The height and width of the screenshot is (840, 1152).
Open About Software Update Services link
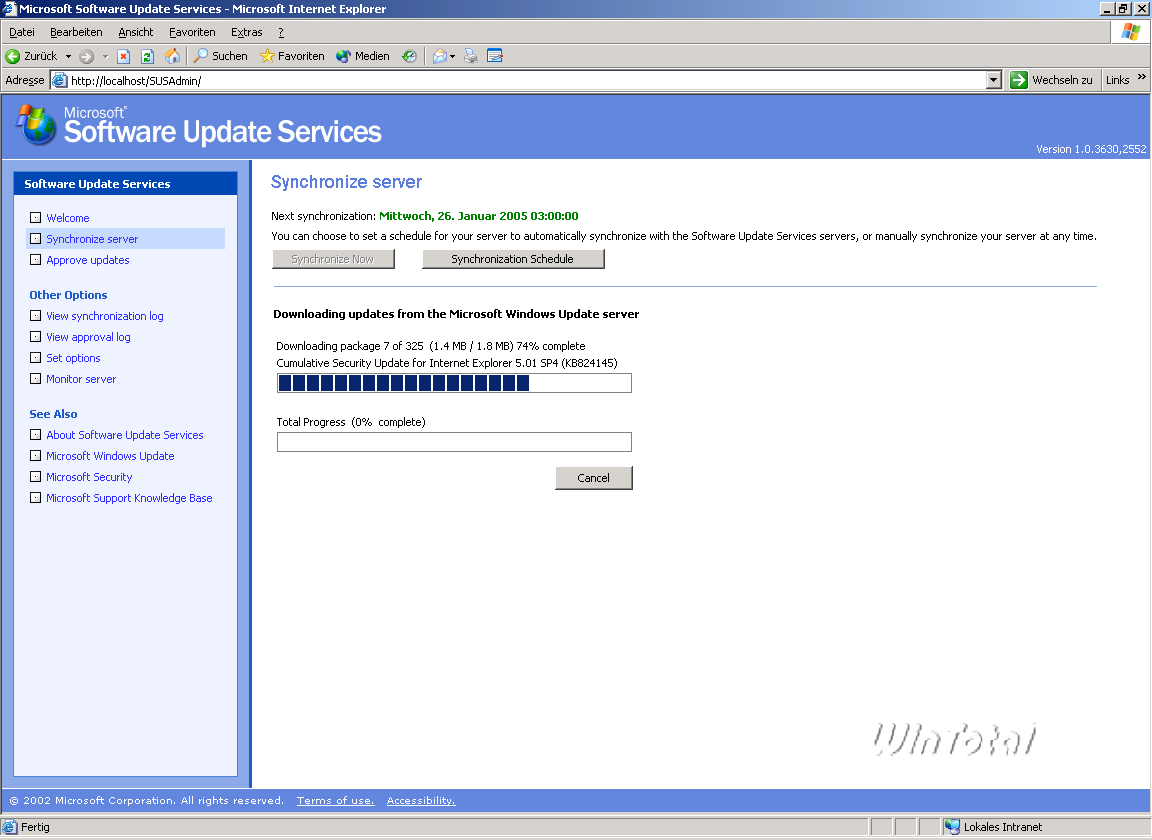125,435
